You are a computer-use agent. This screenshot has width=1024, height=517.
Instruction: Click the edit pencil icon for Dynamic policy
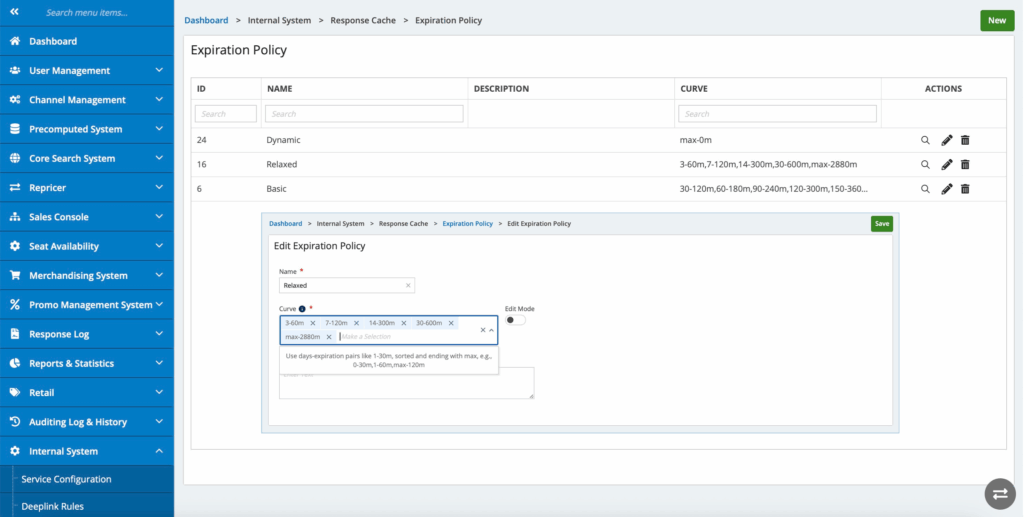pyautogui.click(x=947, y=140)
